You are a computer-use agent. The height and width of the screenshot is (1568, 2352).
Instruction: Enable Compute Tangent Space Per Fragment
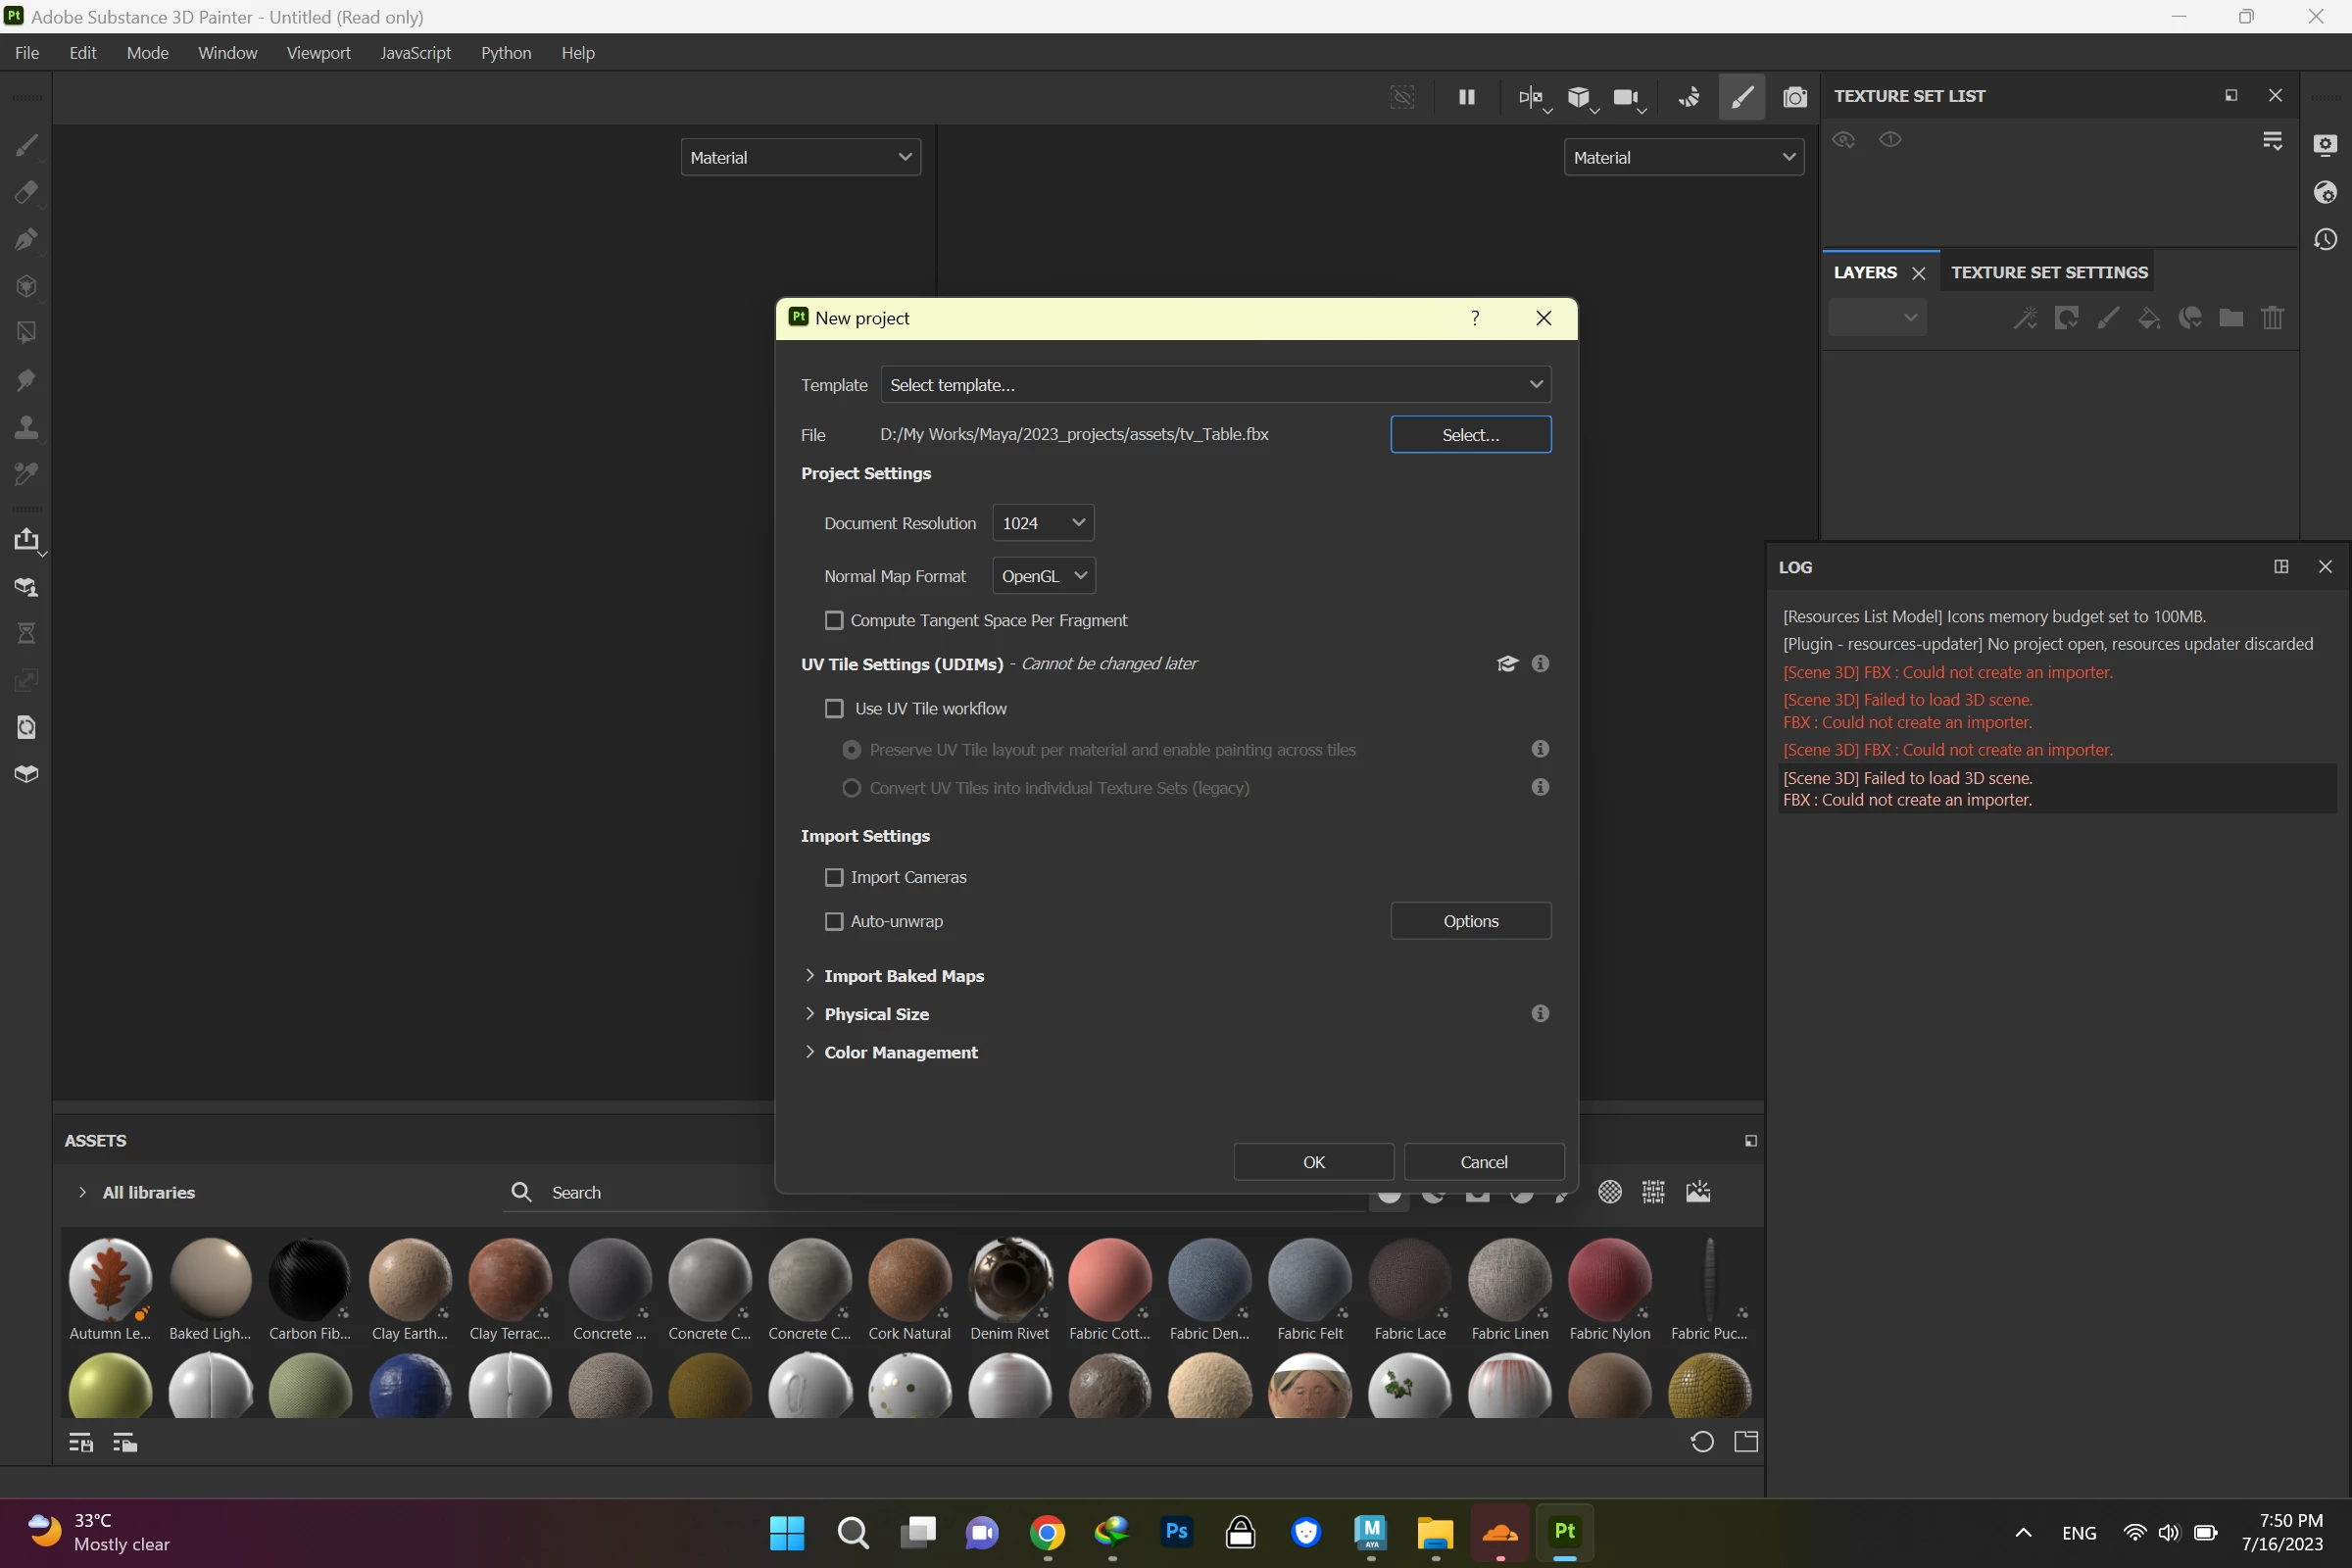pyautogui.click(x=834, y=620)
